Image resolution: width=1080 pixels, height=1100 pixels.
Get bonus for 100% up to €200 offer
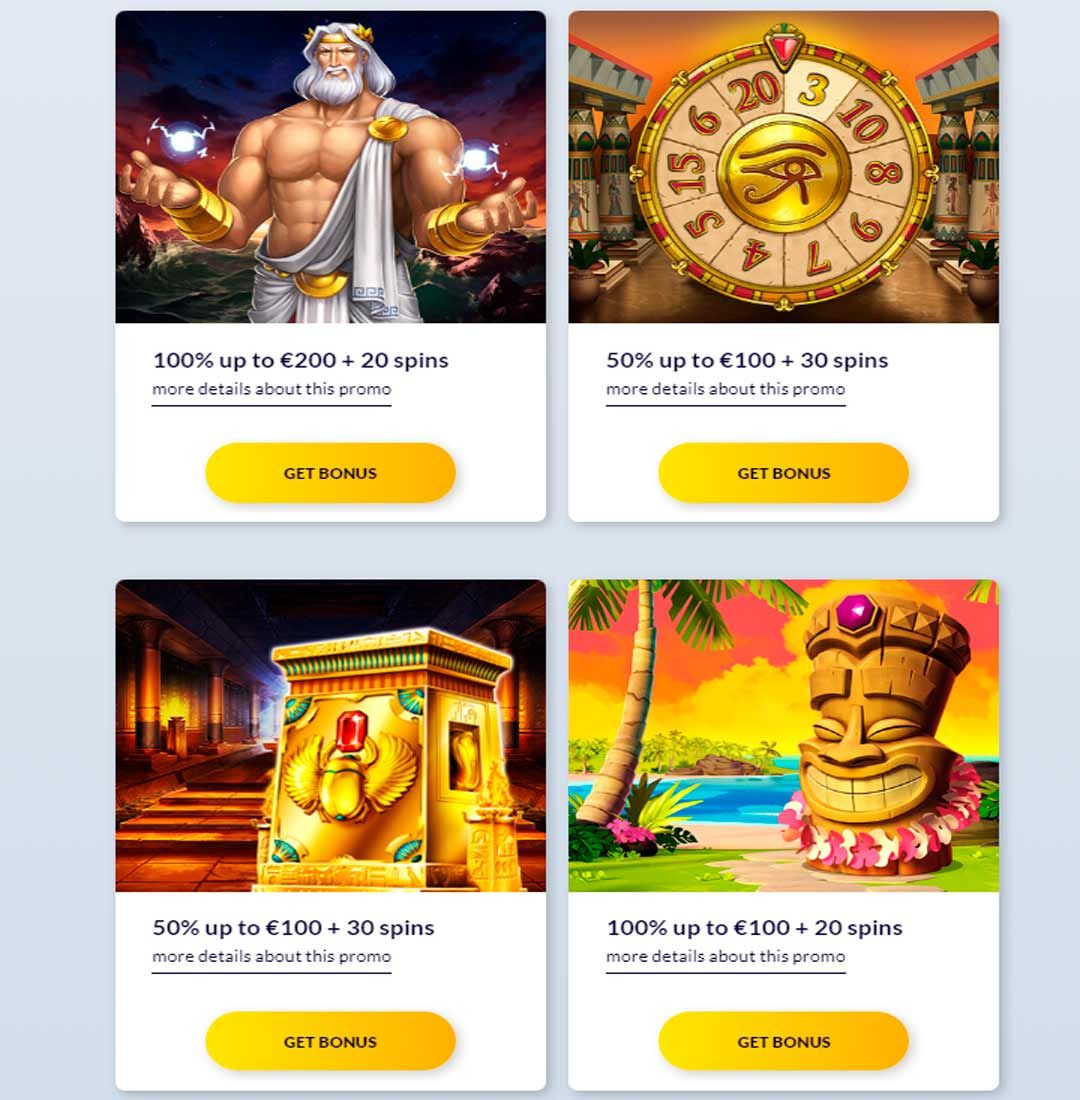[x=331, y=473]
